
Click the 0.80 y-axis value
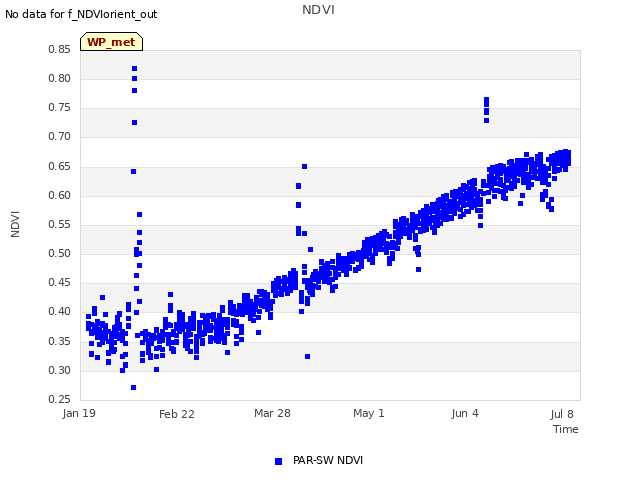click(60, 78)
